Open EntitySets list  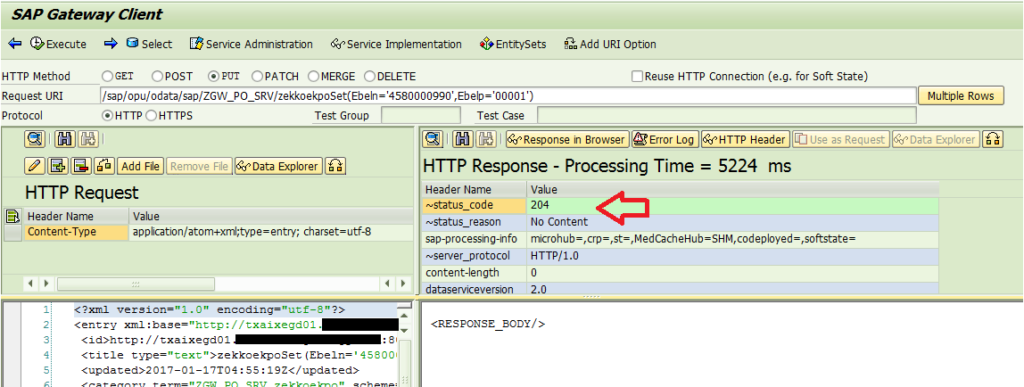513,44
